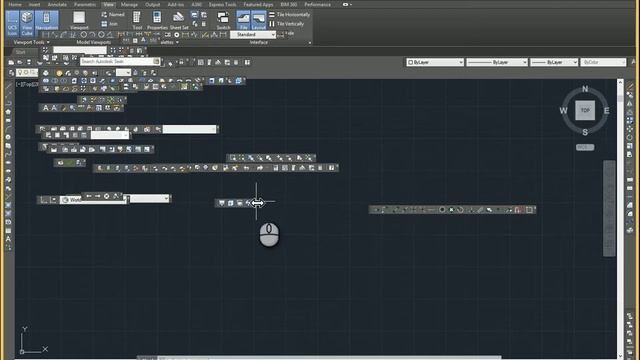This screenshot has width=640, height=360.
Task: Switch to the Output ribbon tab
Action: (153, 4)
